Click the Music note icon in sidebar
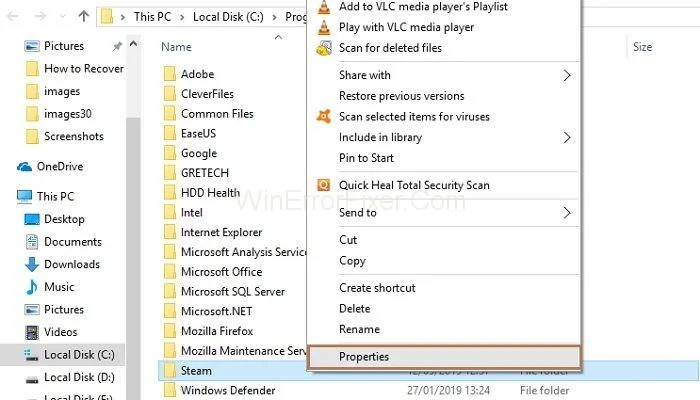700x400 pixels. point(27,287)
